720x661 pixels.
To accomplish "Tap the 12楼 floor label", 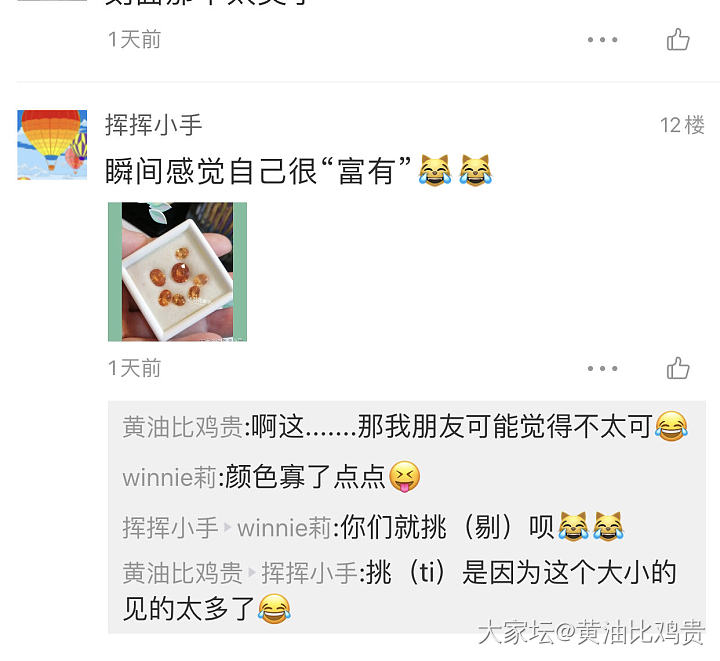I will [682, 125].
